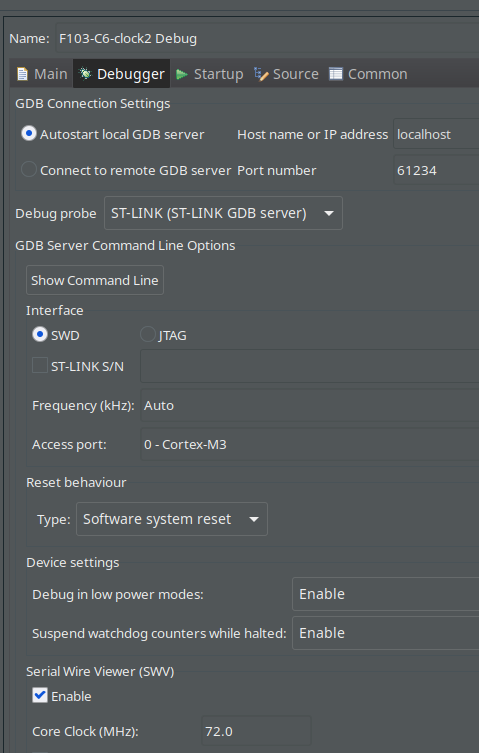Click the Debugger tab bug icon
This screenshot has height=753, width=479.
point(85,73)
